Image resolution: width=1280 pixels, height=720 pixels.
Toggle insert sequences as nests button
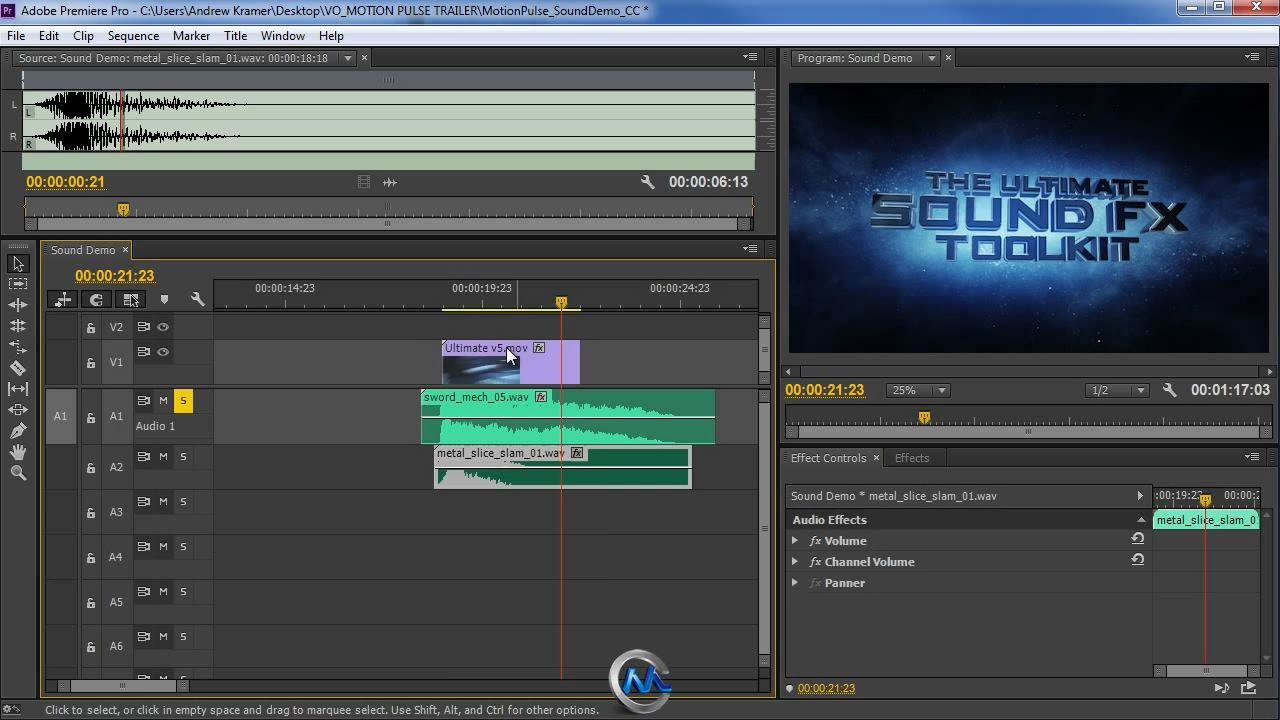[63, 299]
